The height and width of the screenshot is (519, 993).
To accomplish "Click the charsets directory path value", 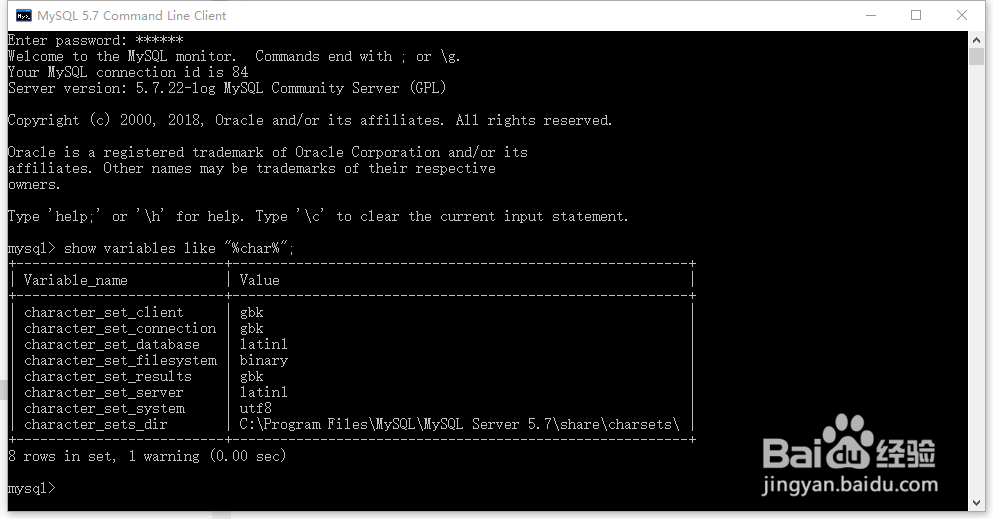I will tap(459, 424).
